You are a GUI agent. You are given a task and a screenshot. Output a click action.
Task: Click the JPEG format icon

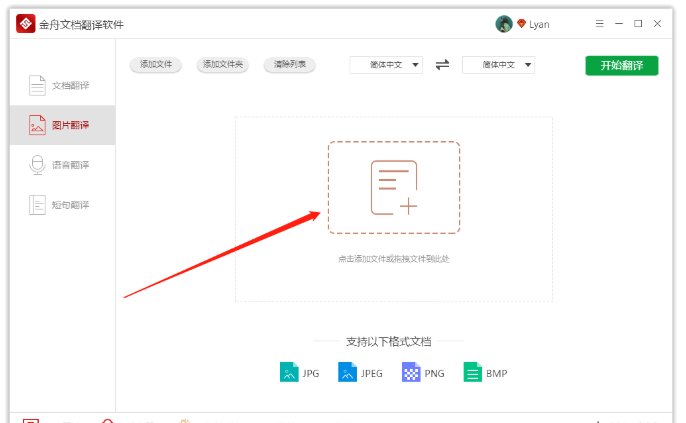[x=347, y=372]
